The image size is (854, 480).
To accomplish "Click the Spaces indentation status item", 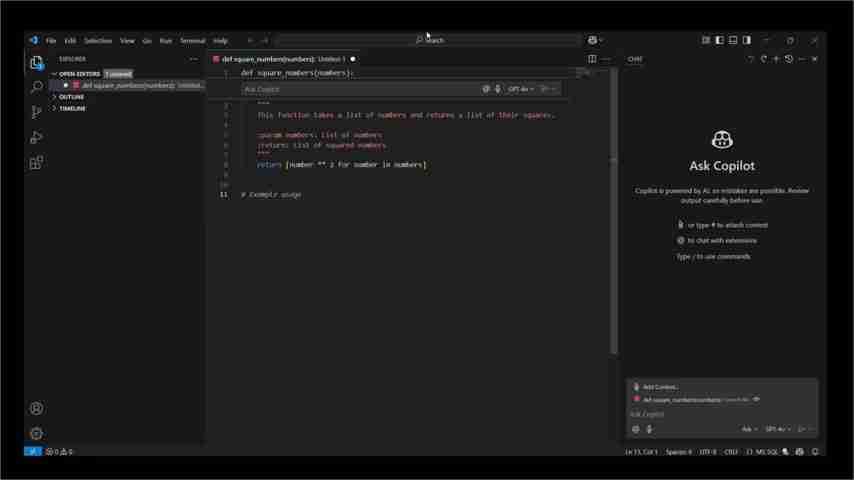I will 679,452.
